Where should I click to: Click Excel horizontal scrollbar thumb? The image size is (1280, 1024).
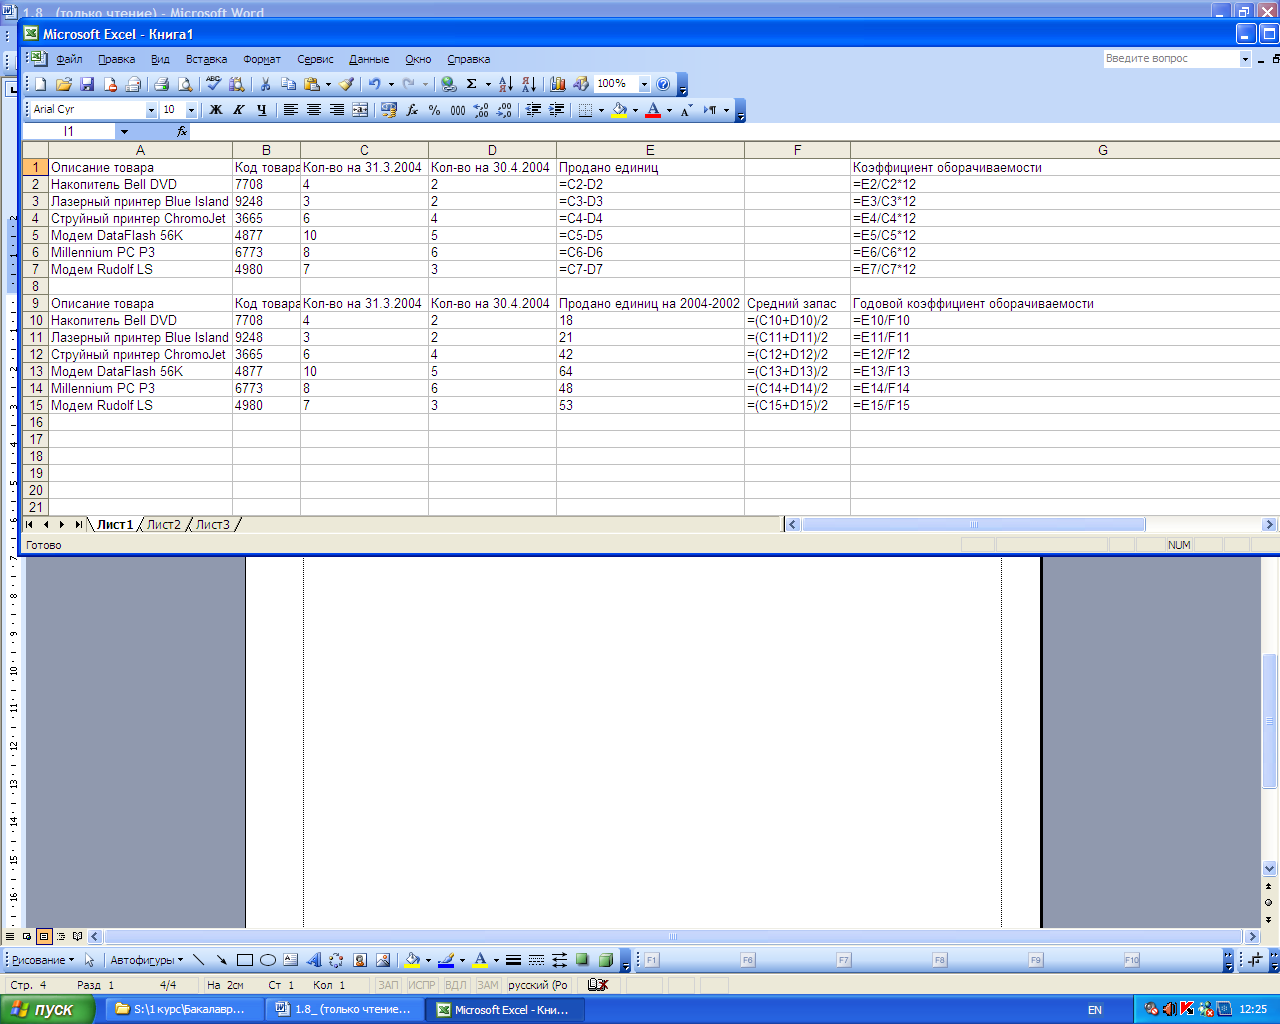click(973, 524)
